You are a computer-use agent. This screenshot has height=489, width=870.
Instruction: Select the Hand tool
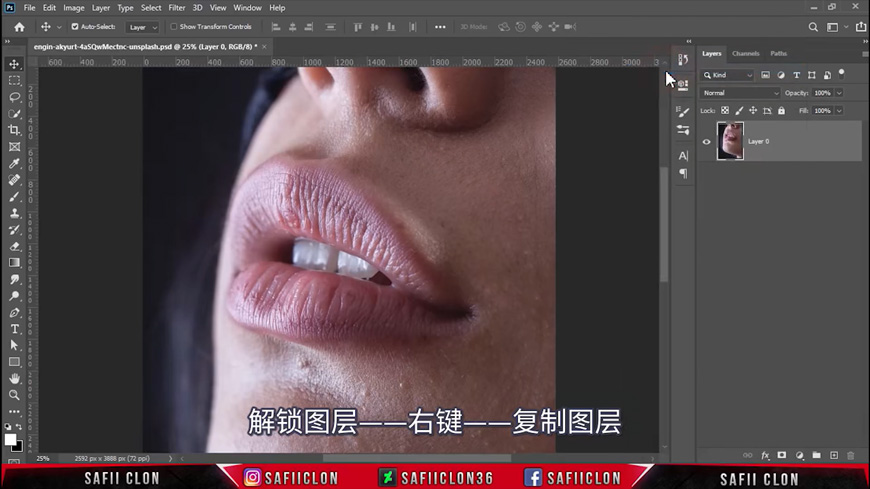tap(14, 379)
